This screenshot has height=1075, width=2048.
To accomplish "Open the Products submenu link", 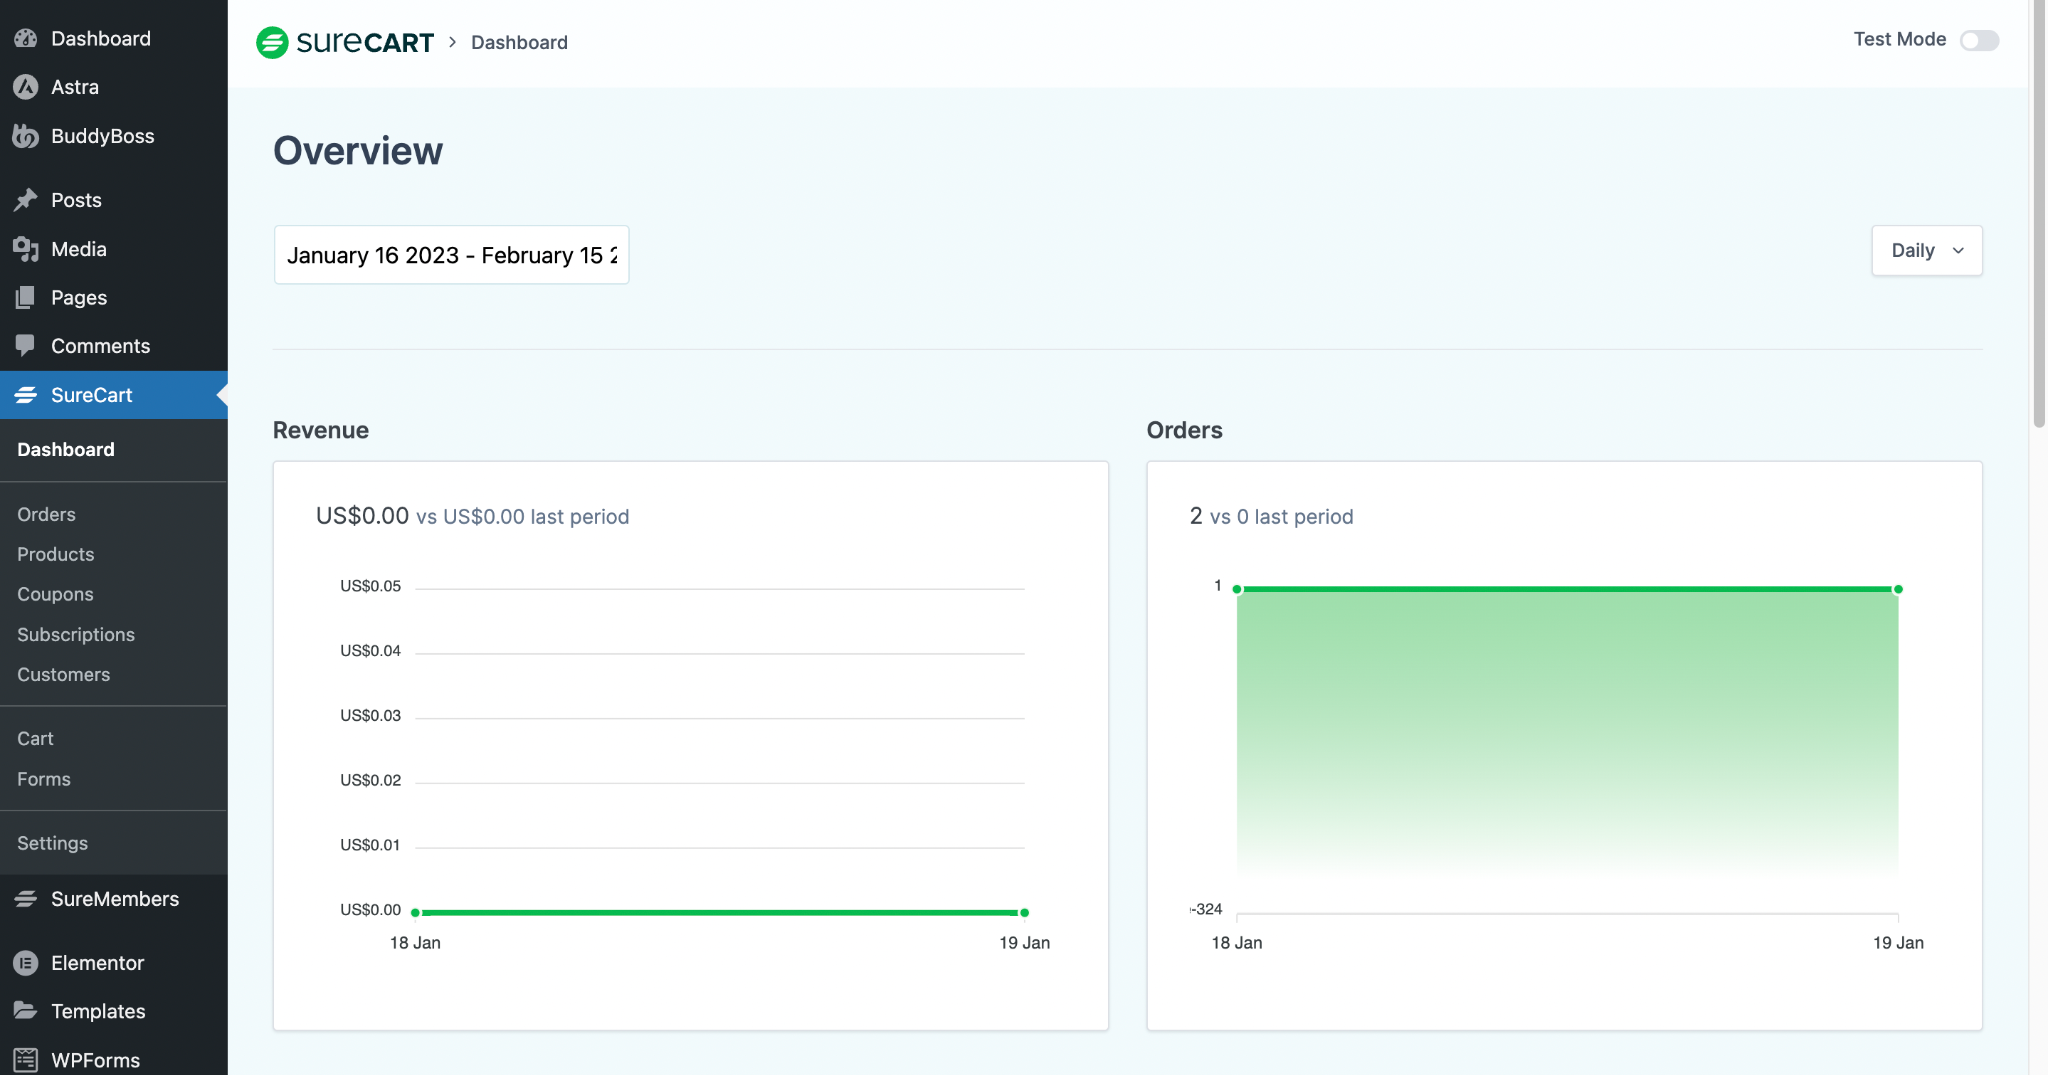I will (56, 554).
